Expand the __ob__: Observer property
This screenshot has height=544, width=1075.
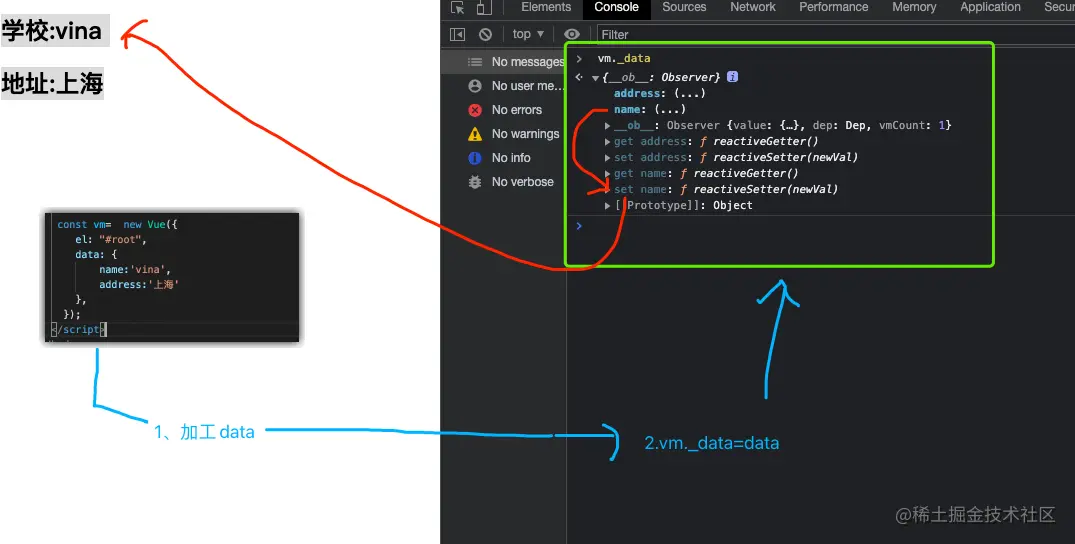[x=607, y=126]
